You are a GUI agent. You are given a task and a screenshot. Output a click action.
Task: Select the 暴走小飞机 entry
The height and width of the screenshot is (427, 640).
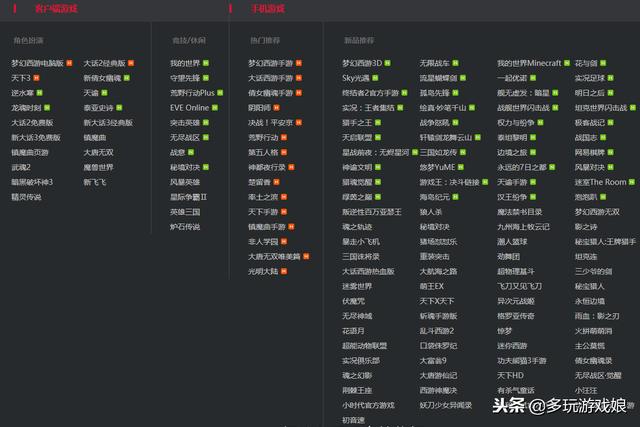361,242
